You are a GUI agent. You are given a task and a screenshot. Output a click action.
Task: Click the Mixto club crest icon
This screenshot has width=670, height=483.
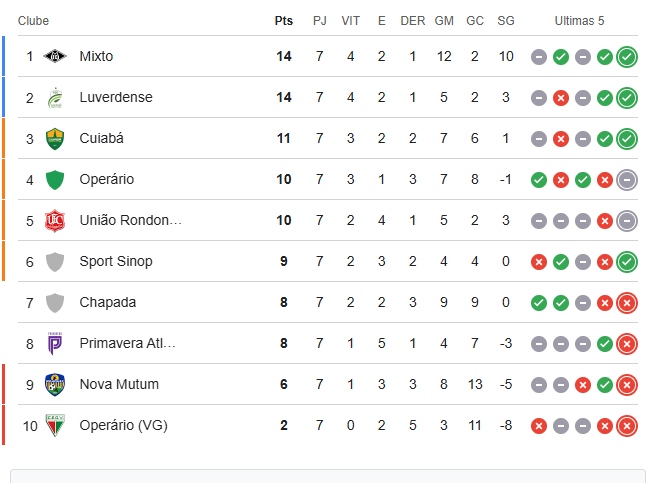coord(54,56)
